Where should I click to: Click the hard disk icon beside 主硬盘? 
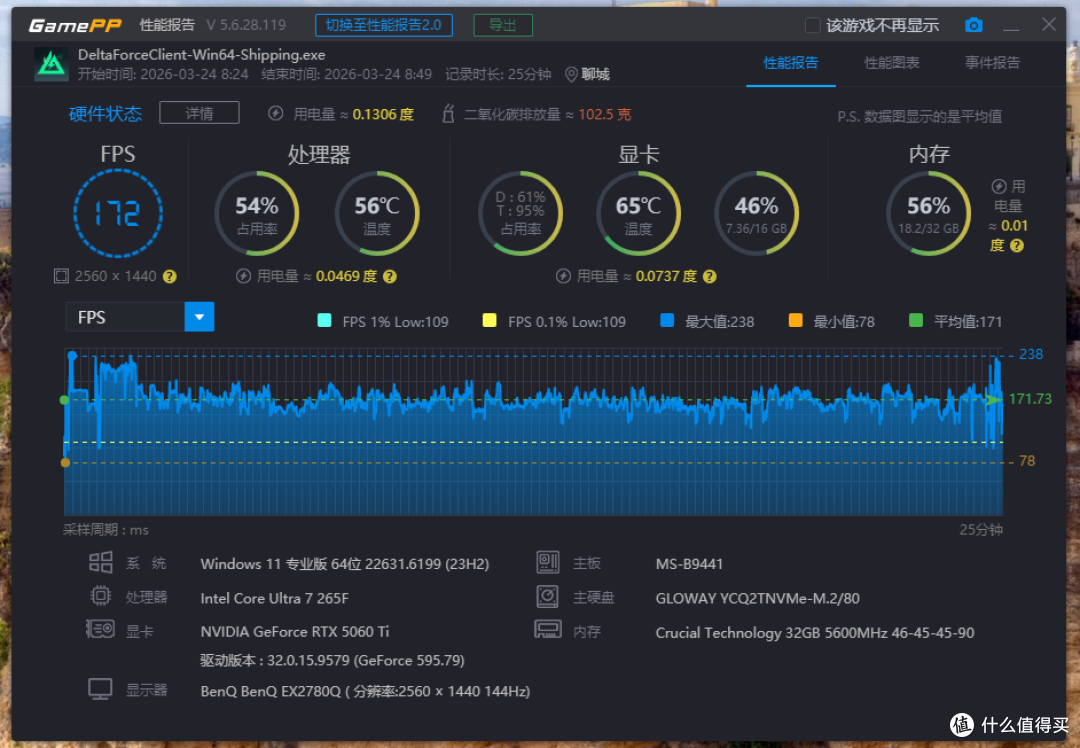point(548,596)
